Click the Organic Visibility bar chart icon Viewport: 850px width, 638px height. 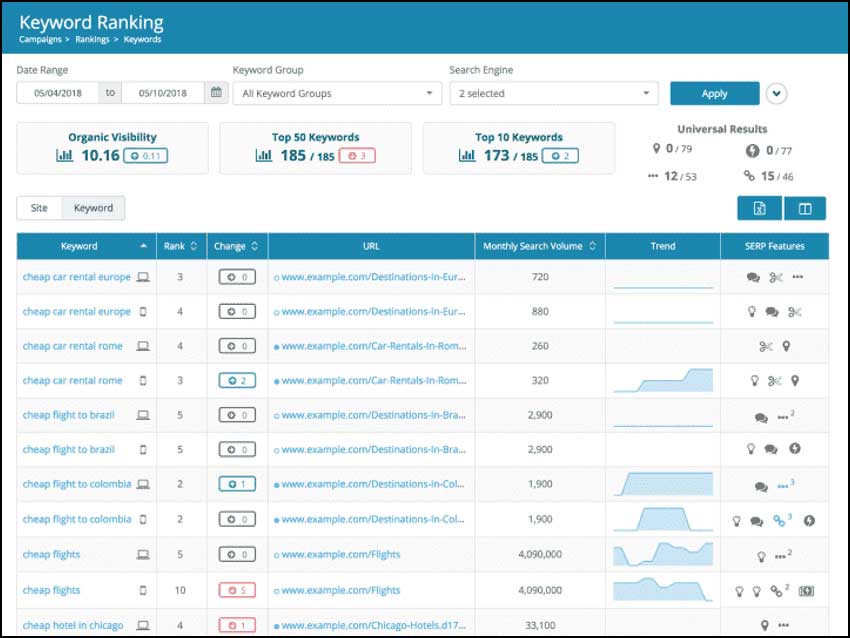[65, 156]
